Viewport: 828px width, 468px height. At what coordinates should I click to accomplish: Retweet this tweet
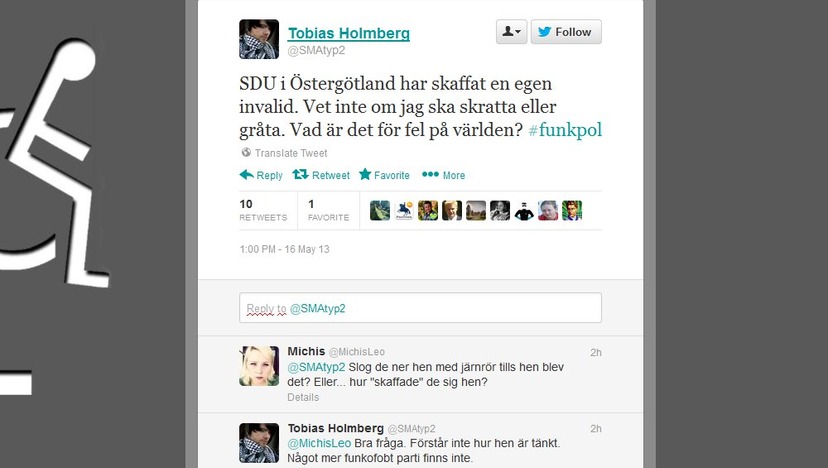321,175
